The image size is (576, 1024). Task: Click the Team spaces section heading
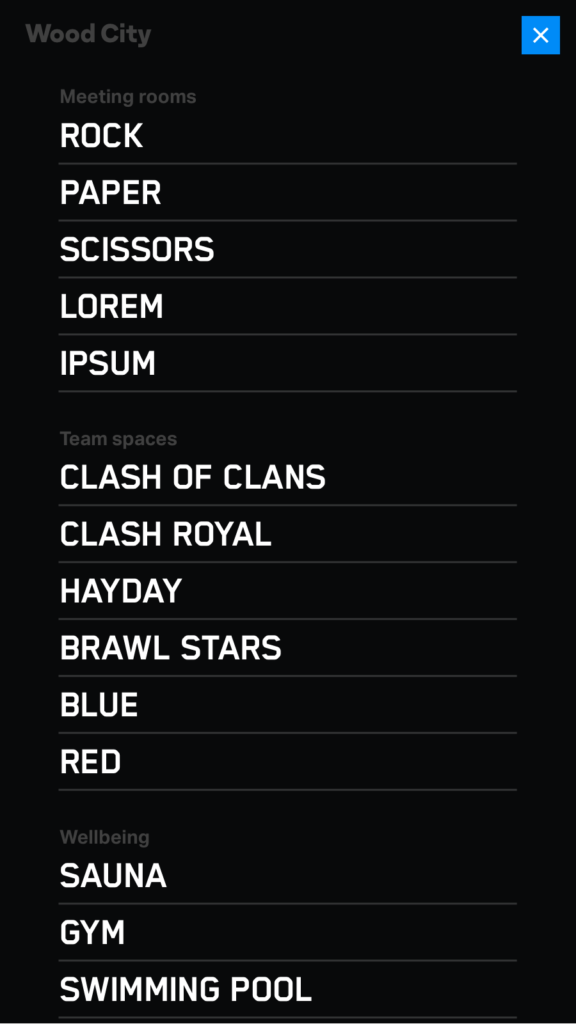pyautogui.click(x=118, y=439)
